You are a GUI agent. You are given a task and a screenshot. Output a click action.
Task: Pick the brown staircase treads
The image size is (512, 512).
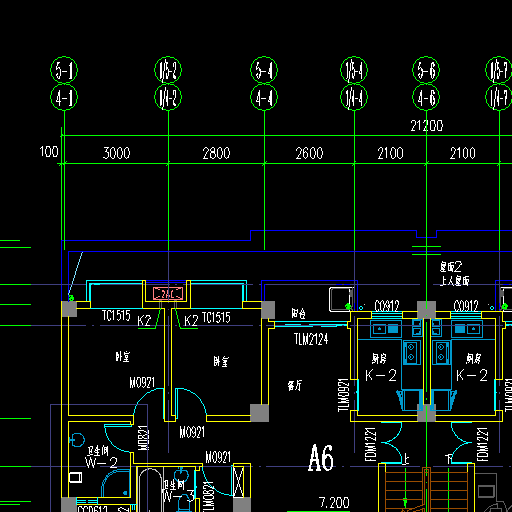coord(427,490)
